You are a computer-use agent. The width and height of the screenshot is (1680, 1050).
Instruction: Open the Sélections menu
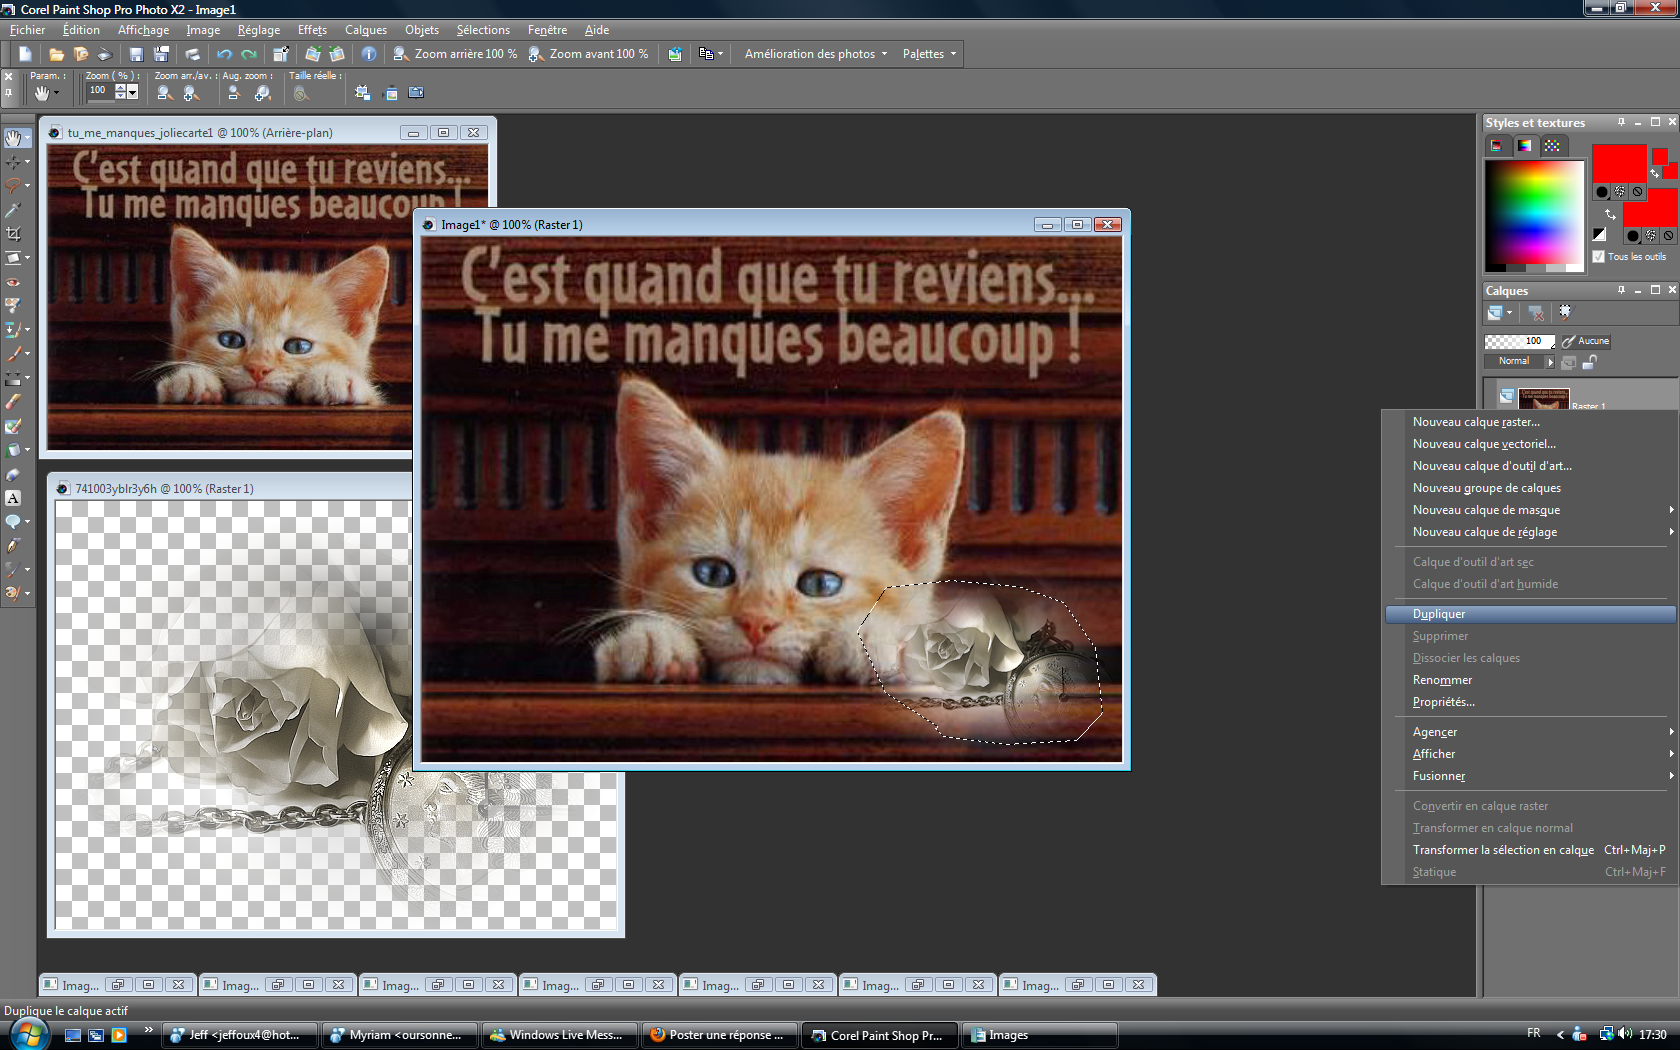(x=483, y=30)
